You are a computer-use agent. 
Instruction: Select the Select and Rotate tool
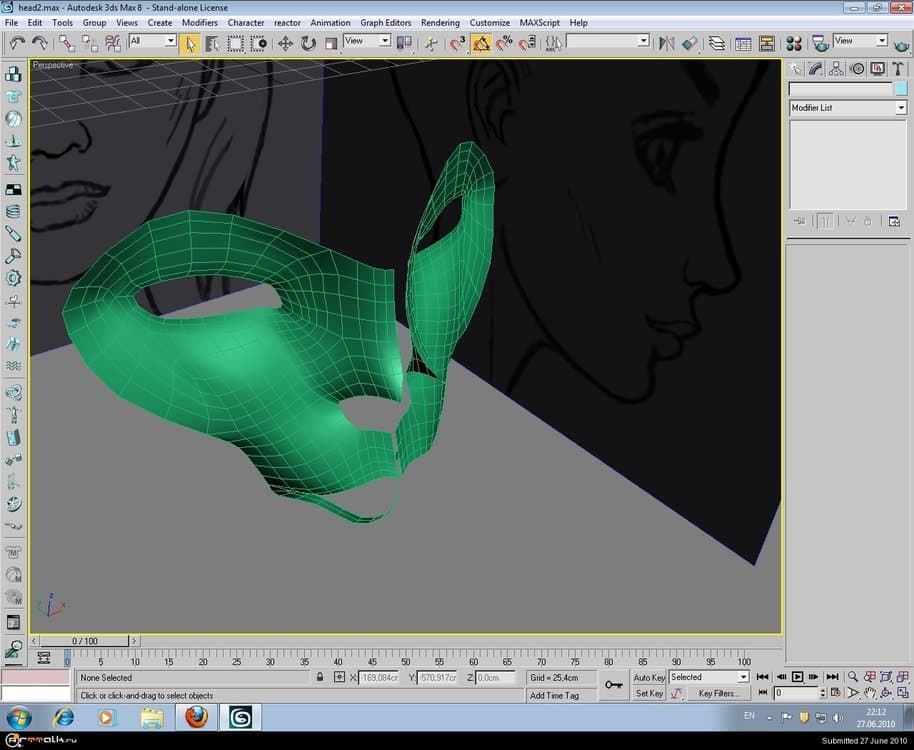pyautogui.click(x=307, y=43)
